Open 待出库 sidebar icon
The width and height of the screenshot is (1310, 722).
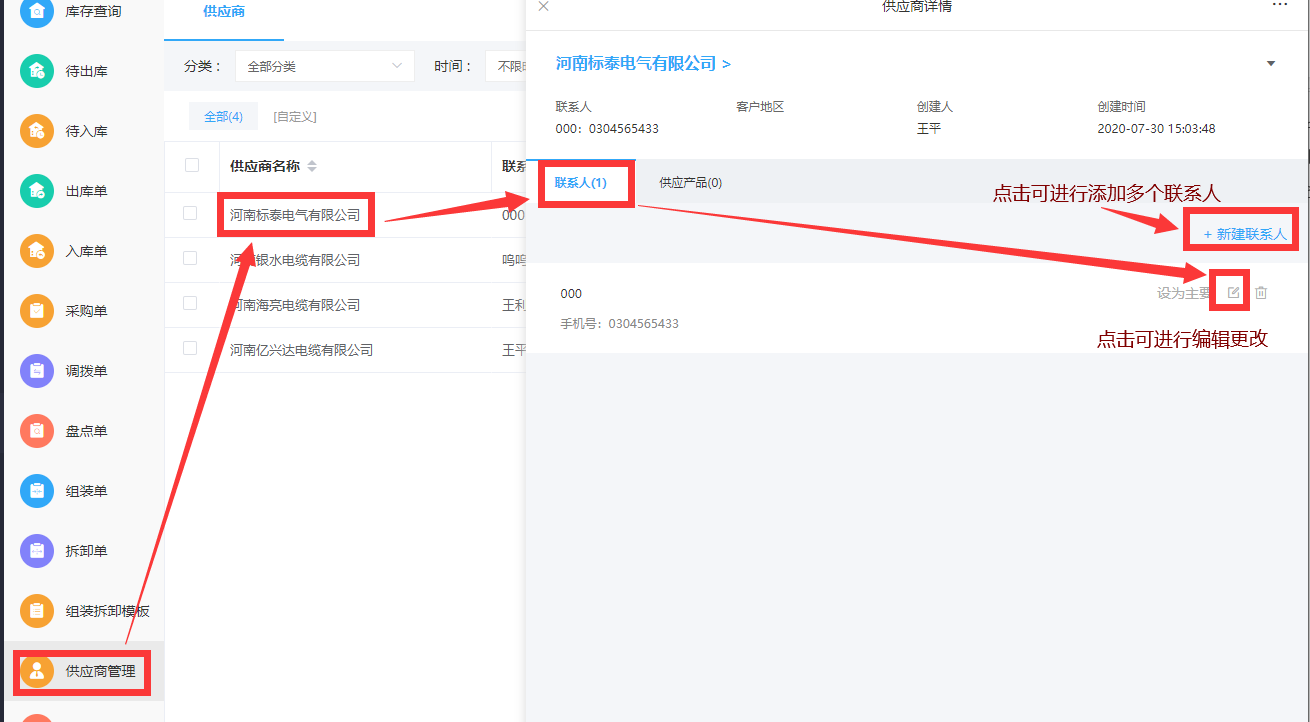[37, 71]
